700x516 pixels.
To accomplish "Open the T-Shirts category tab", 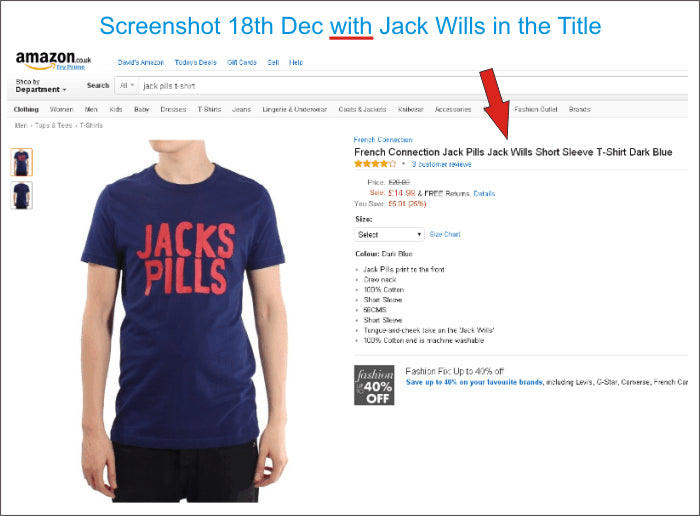I will [209, 109].
